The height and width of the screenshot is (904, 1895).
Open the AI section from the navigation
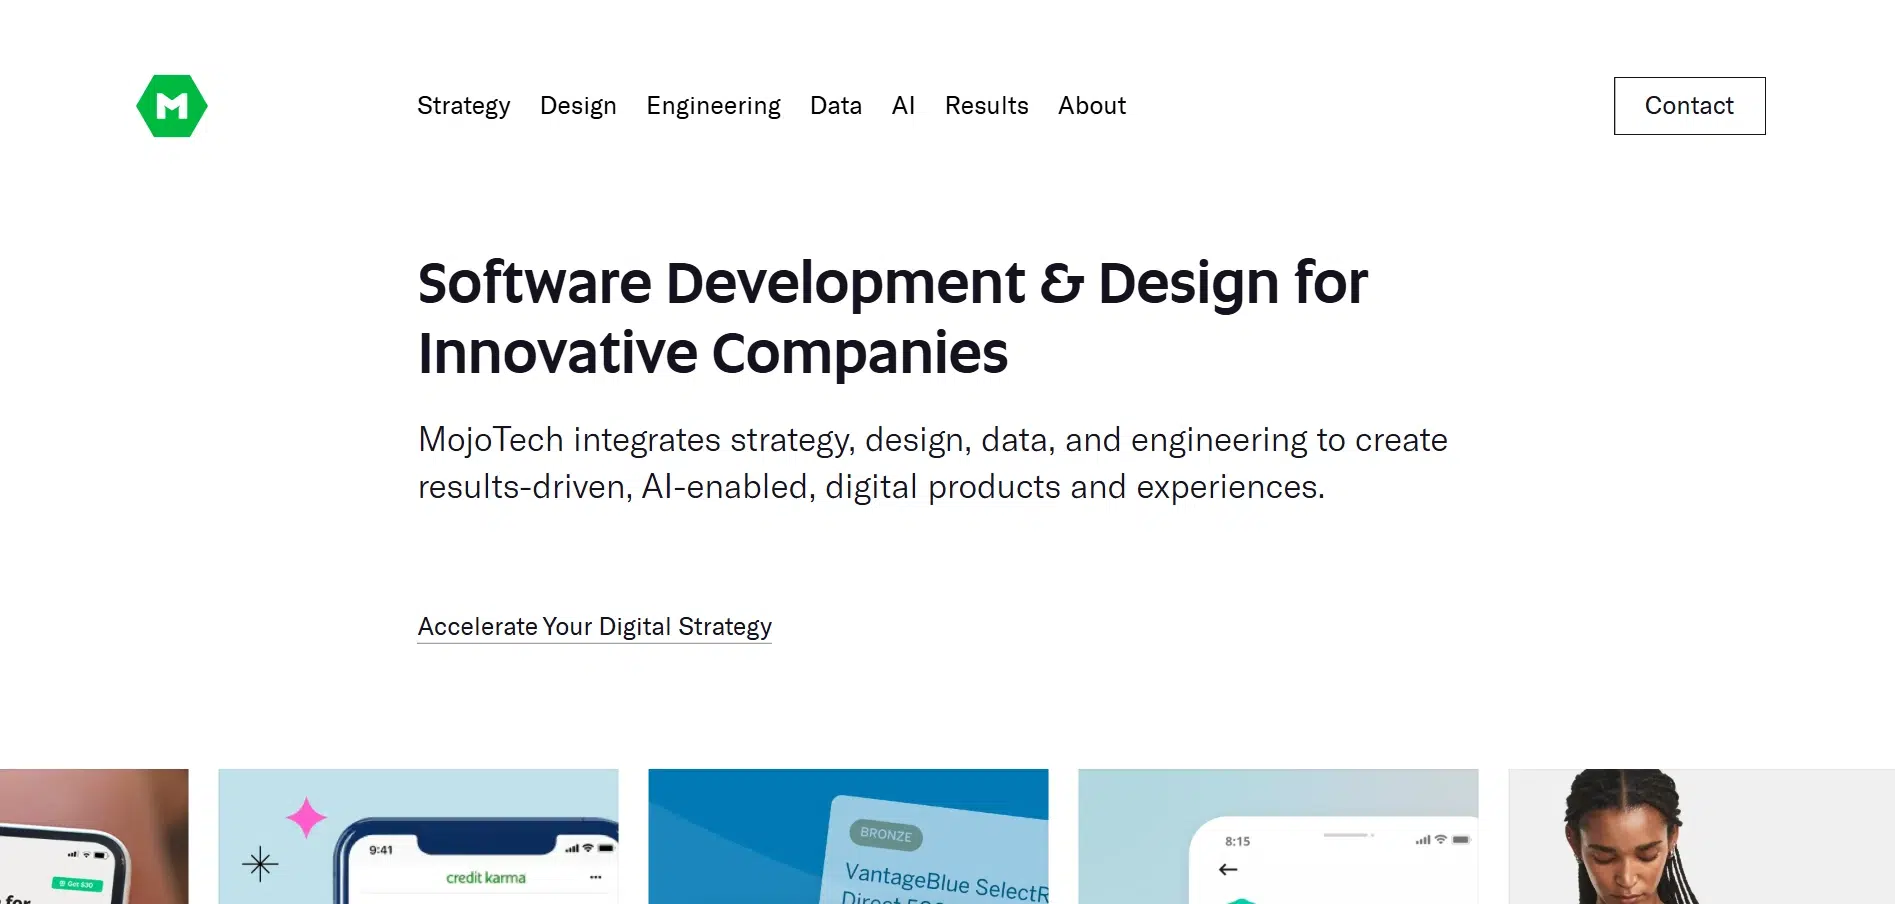(903, 105)
